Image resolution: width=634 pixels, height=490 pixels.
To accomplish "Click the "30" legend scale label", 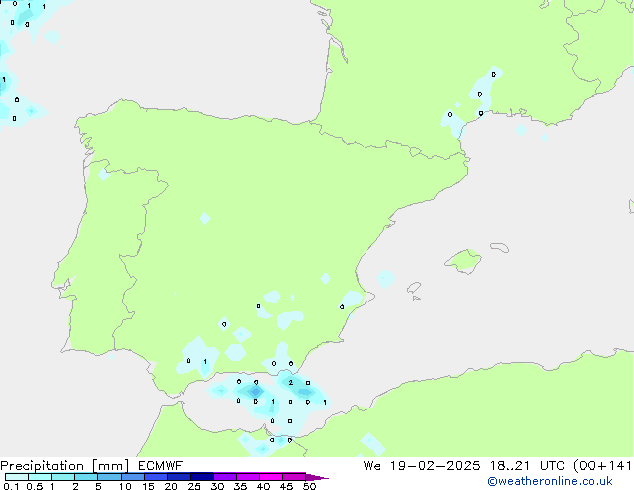I will click(x=217, y=486).
